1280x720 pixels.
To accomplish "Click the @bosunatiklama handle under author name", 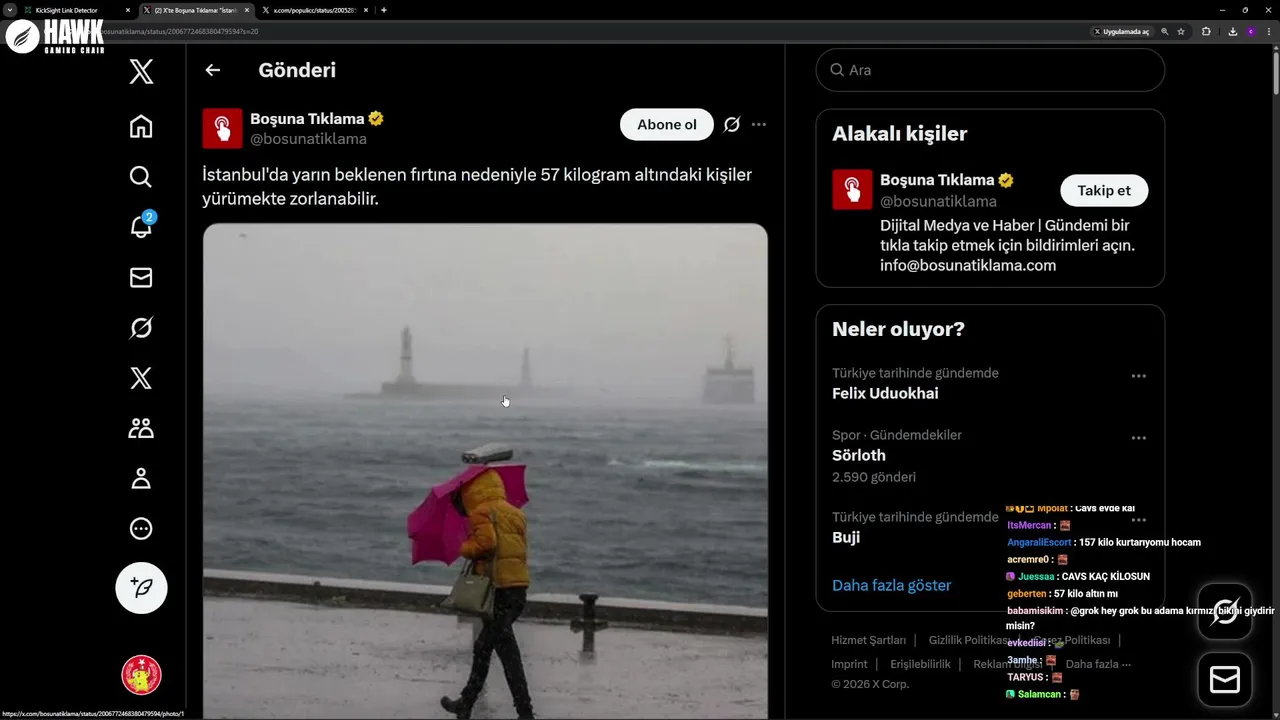I will [x=308, y=139].
